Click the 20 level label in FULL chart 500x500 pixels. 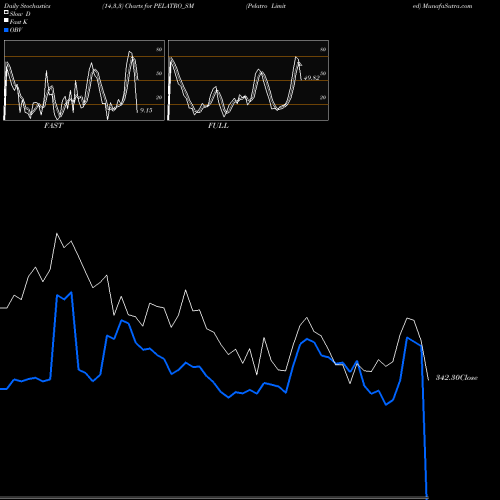pos(323,97)
